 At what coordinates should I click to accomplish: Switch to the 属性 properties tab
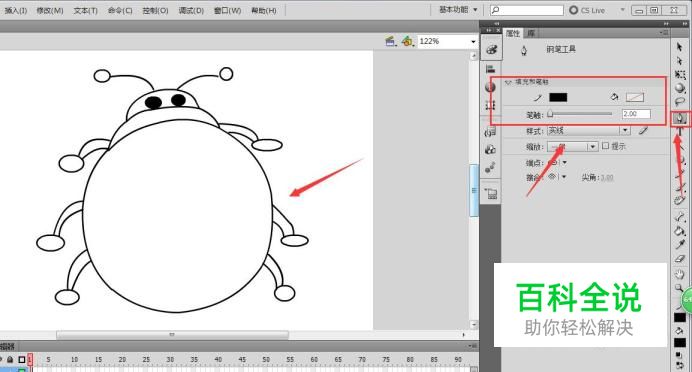click(x=512, y=33)
